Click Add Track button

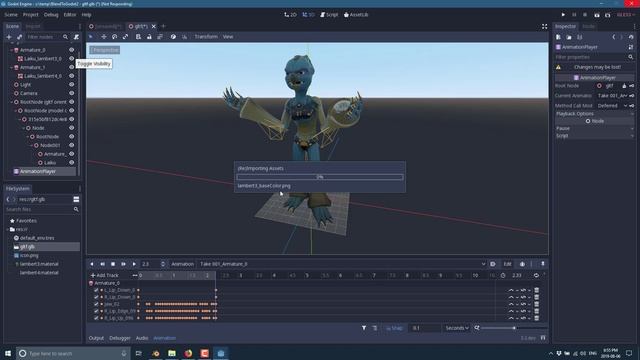[x=105, y=276]
